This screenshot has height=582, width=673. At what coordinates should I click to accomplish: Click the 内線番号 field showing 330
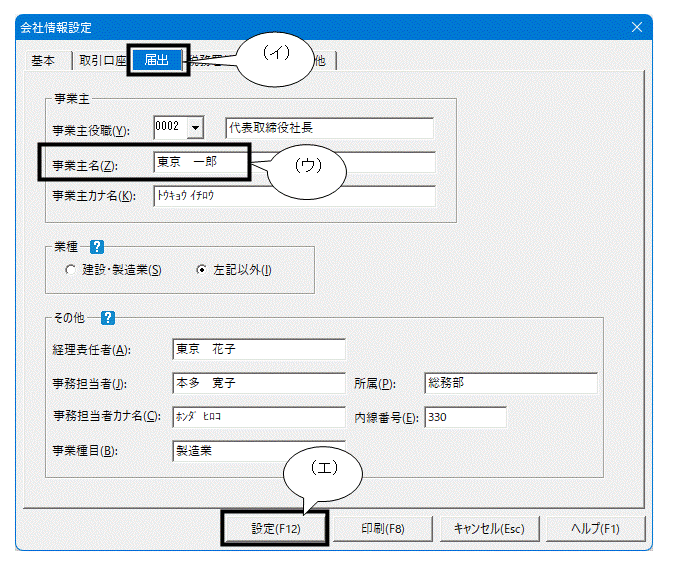coord(466,417)
